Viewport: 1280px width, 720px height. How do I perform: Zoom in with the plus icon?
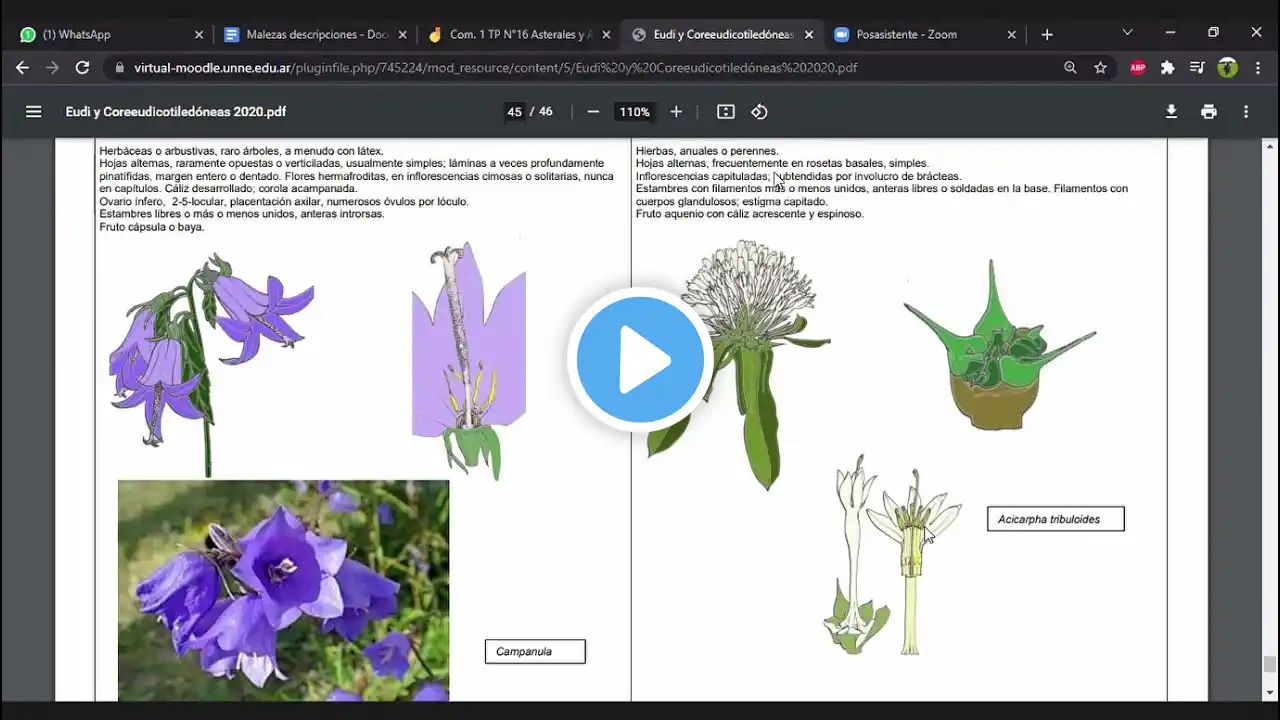tap(676, 112)
